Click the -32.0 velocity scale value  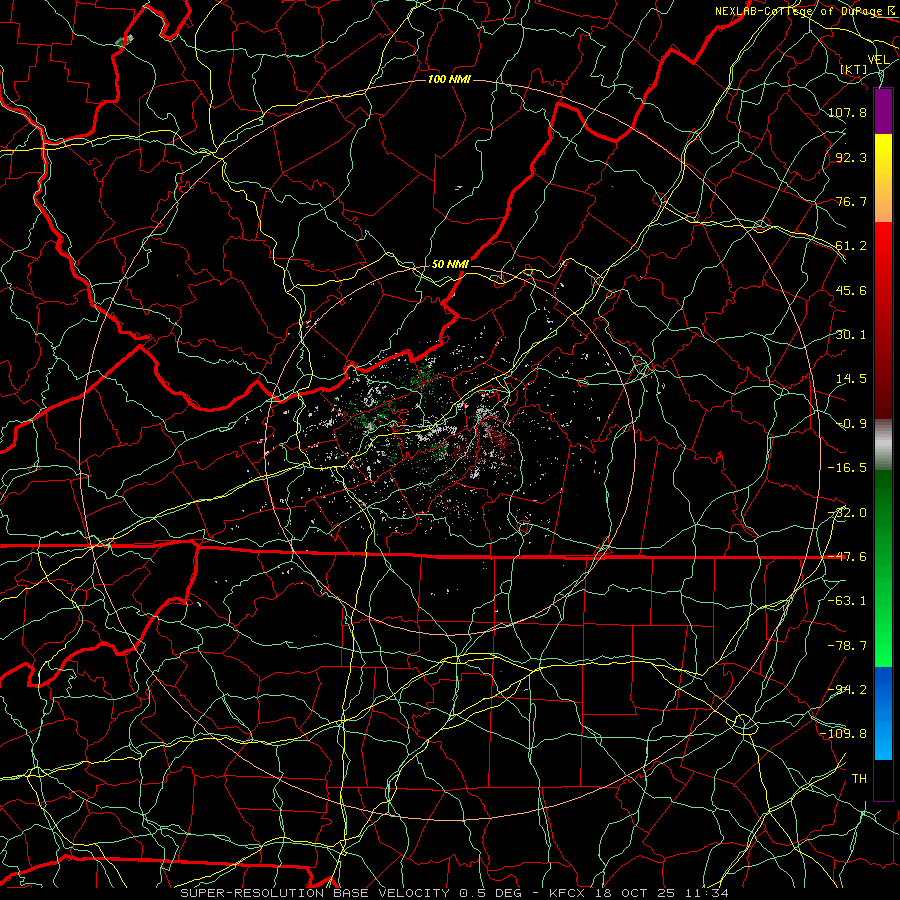[847, 513]
